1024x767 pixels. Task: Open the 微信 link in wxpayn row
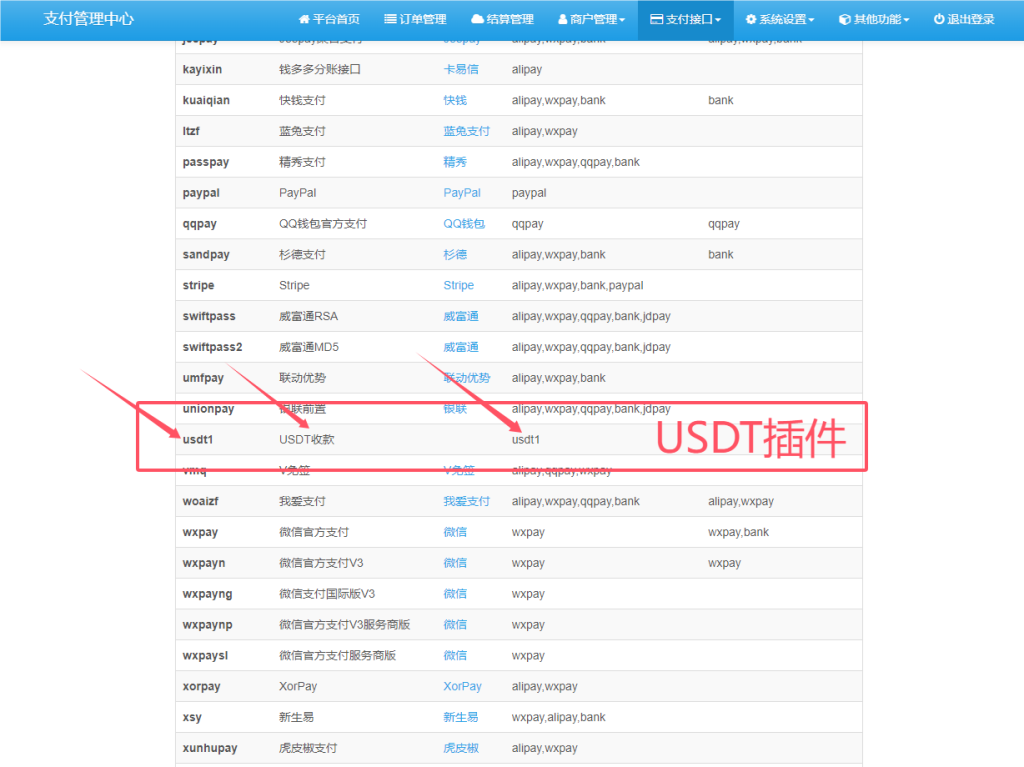pos(455,563)
